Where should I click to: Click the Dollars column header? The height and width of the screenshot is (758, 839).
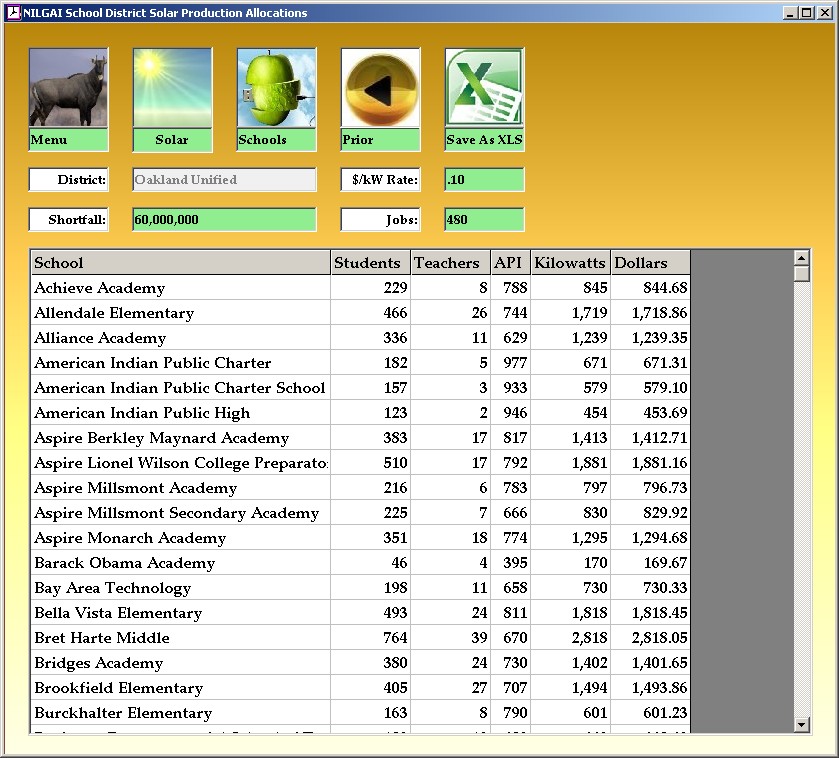pyautogui.click(x=650, y=263)
